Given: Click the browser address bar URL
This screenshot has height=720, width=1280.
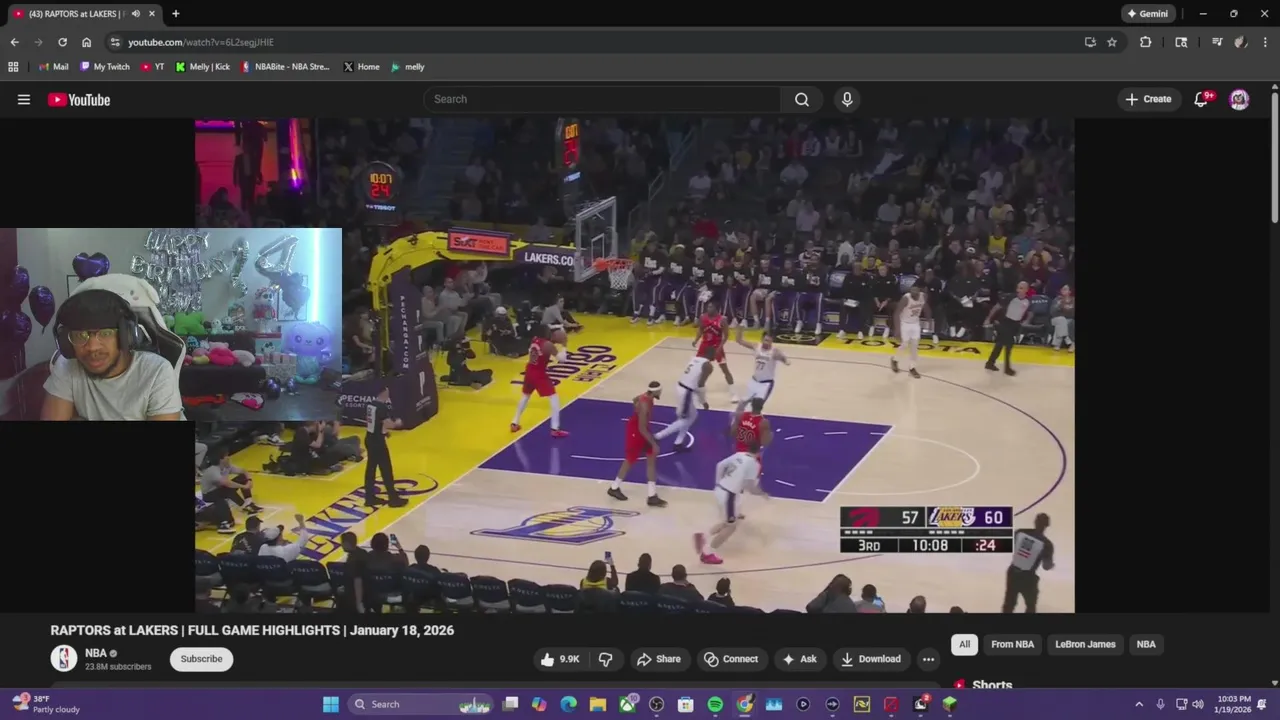Looking at the screenshot, I should pos(201,42).
